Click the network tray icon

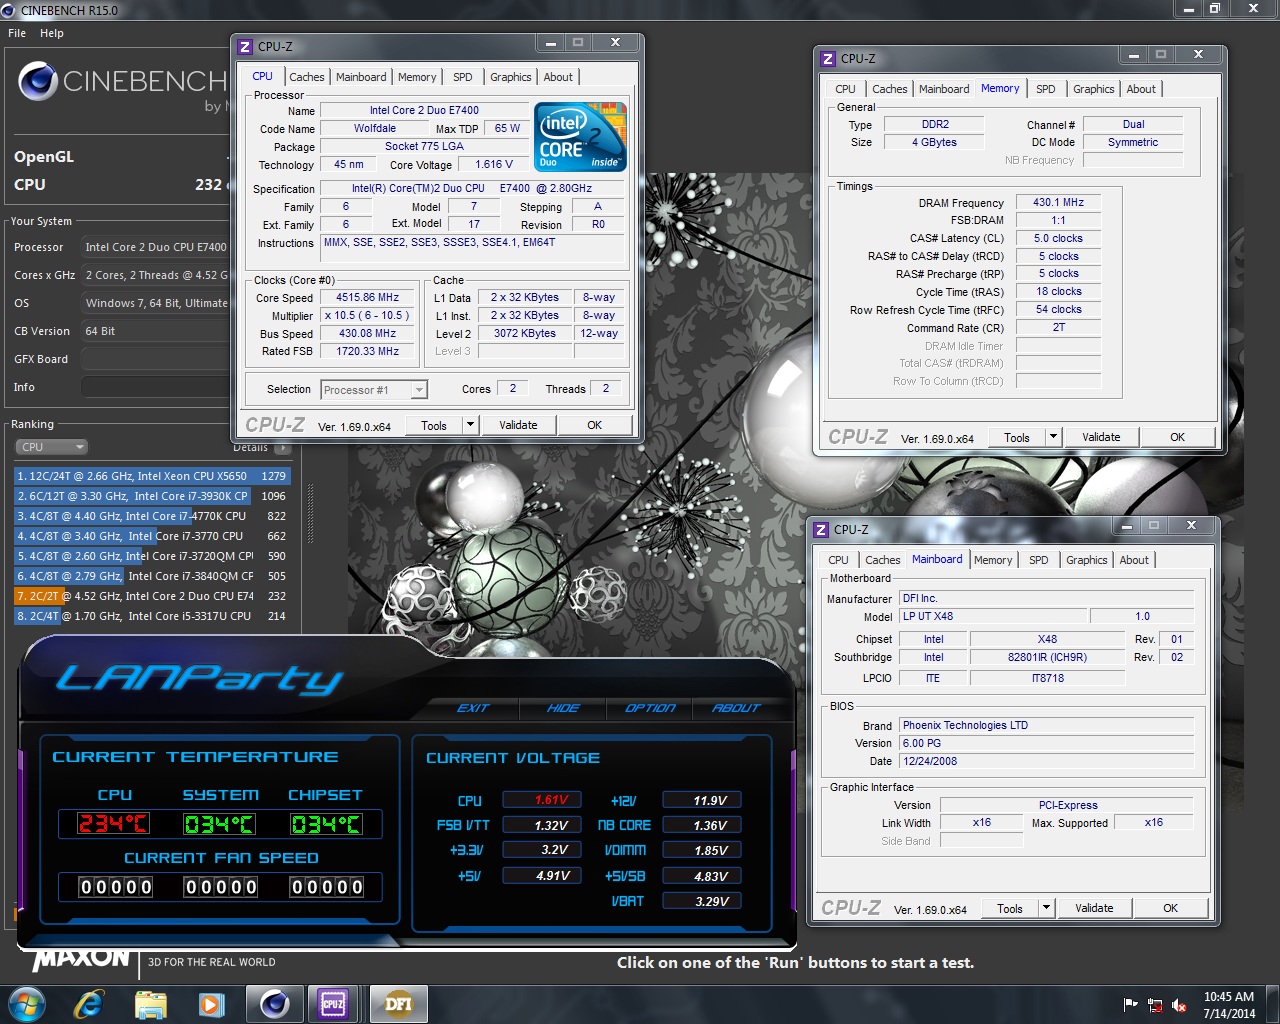click(1155, 1005)
